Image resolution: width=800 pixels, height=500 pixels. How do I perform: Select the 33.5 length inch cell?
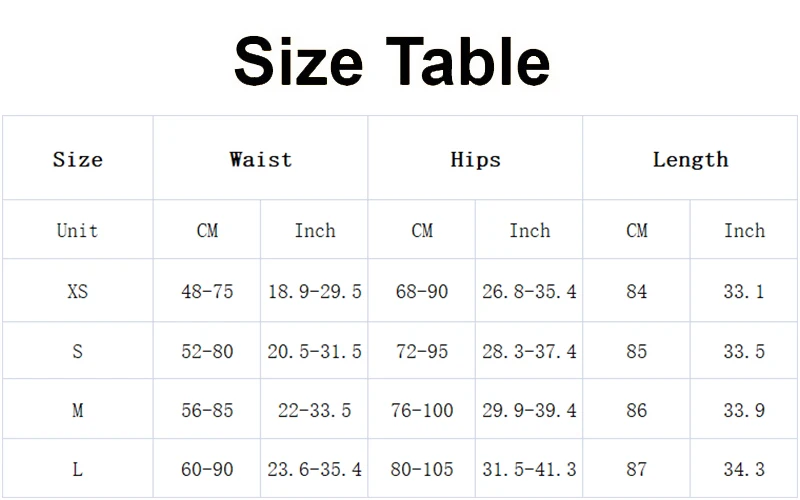pyautogui.click(x=744, y=351)
